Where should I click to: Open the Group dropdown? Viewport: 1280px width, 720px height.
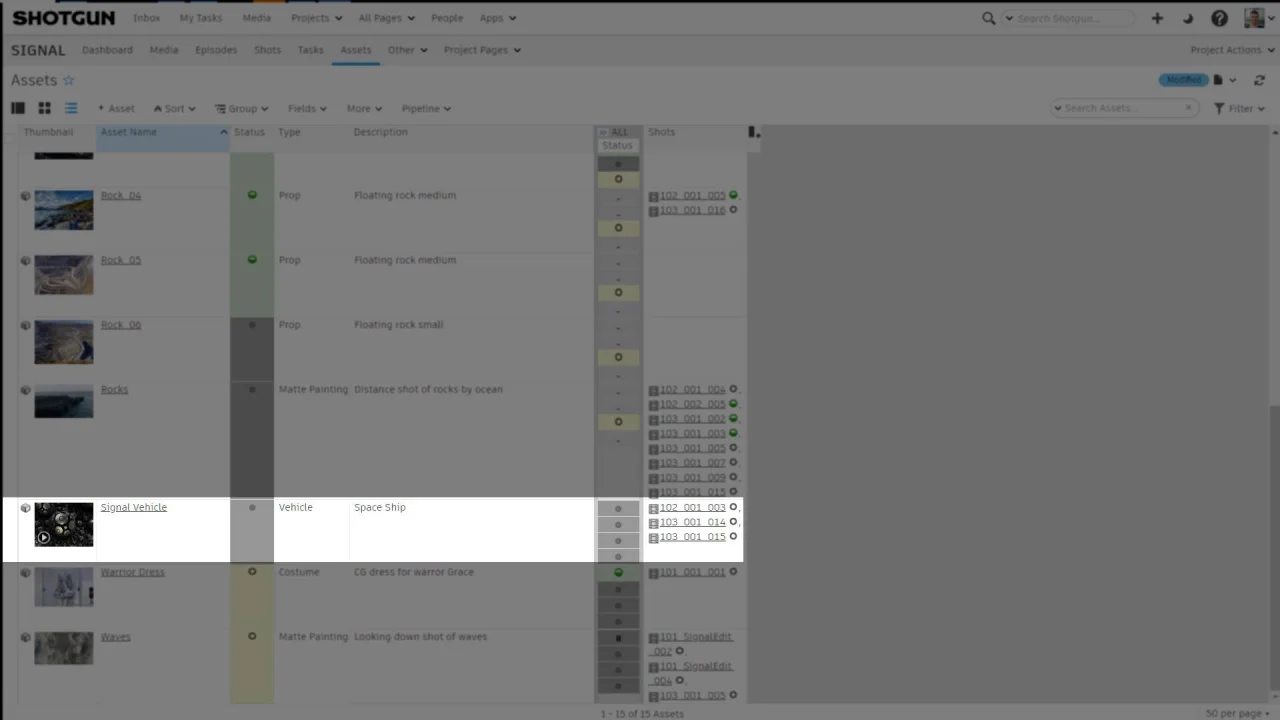241,108
